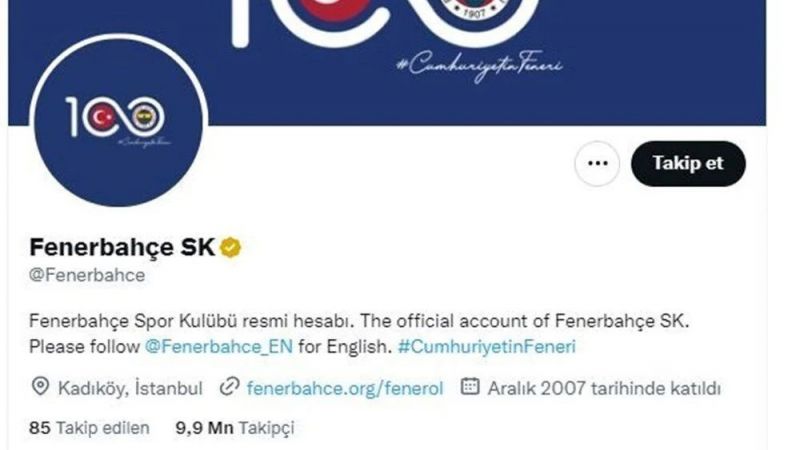The height and width of the screenshot is (450, 800).
Task: Click the location pin icon
Action: point(40,387)
